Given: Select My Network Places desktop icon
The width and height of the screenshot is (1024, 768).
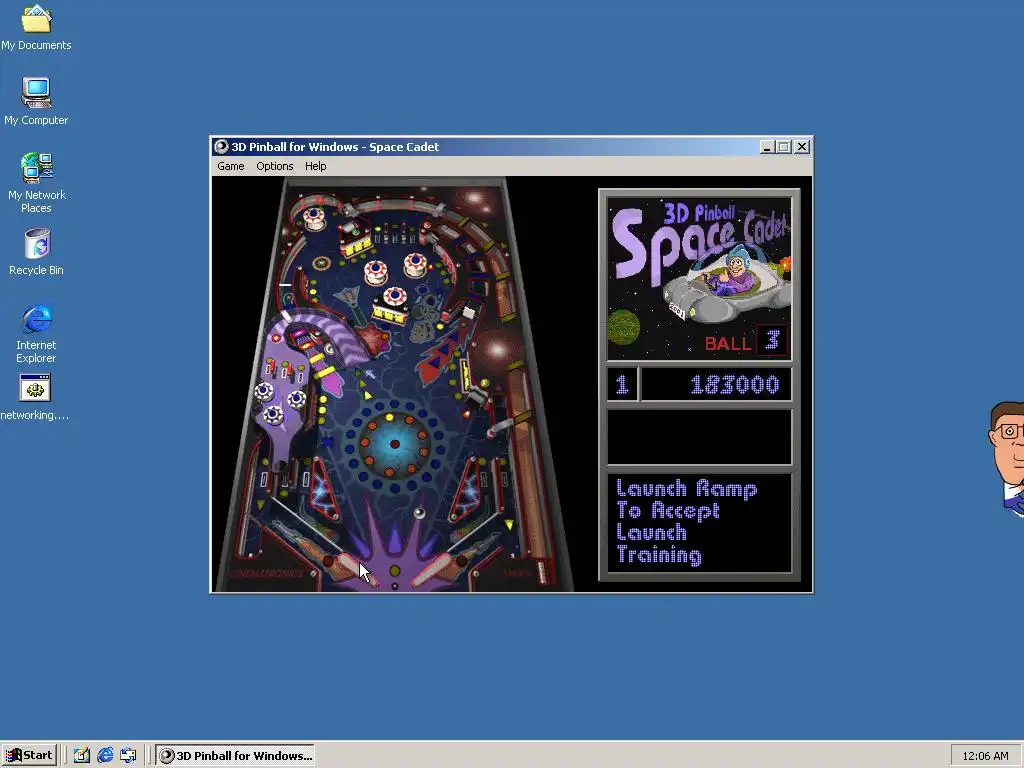Looking at the screenshot, I should pyautogui.click(x=36, y=183).
